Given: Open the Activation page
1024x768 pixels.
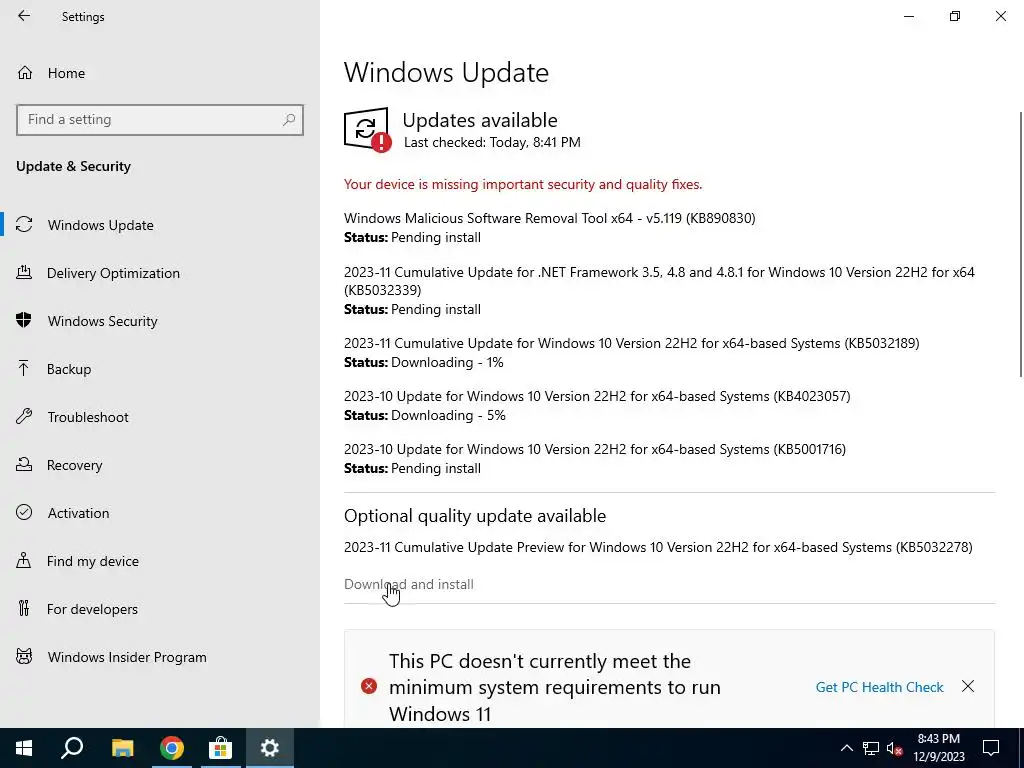Looking at the screenshot, I should 78,513.
